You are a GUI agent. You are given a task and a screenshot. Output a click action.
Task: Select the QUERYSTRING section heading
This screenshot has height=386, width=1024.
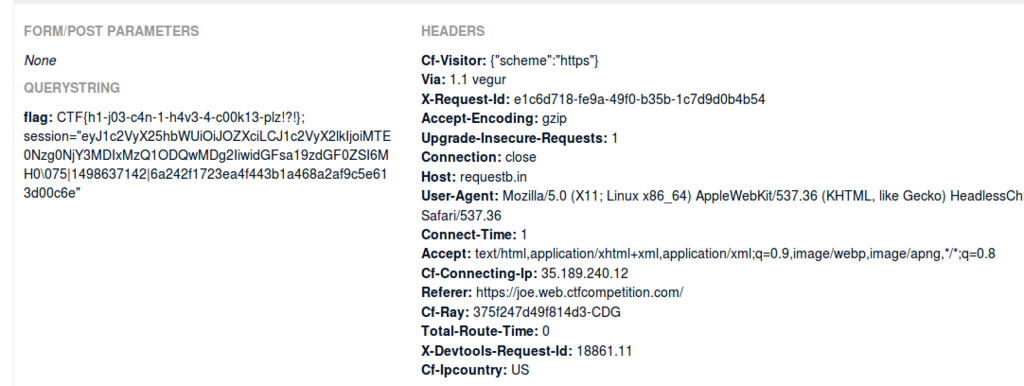72,88
